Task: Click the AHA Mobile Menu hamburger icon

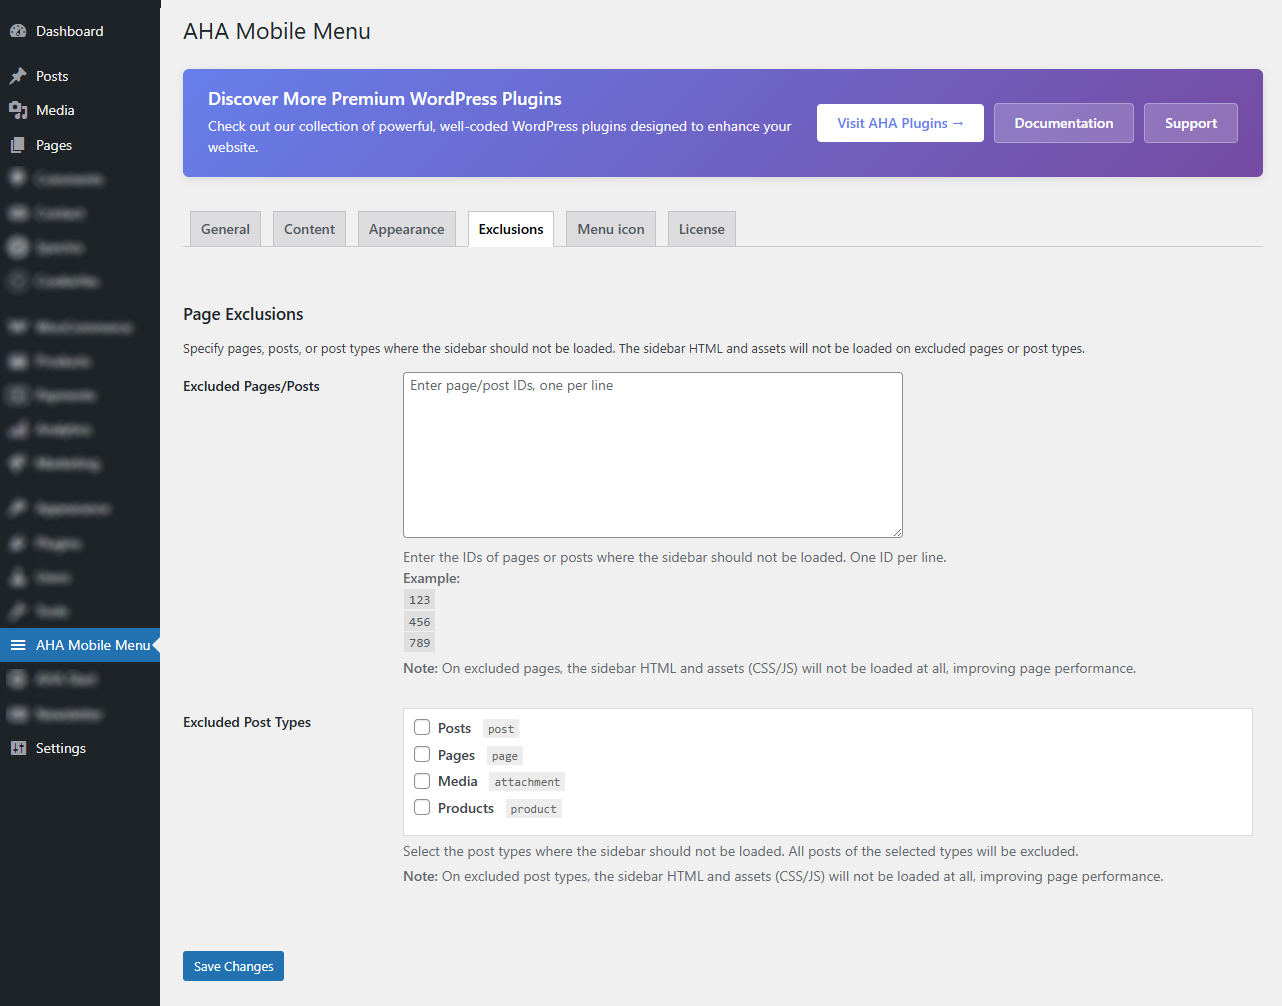Action: (18, 645)
